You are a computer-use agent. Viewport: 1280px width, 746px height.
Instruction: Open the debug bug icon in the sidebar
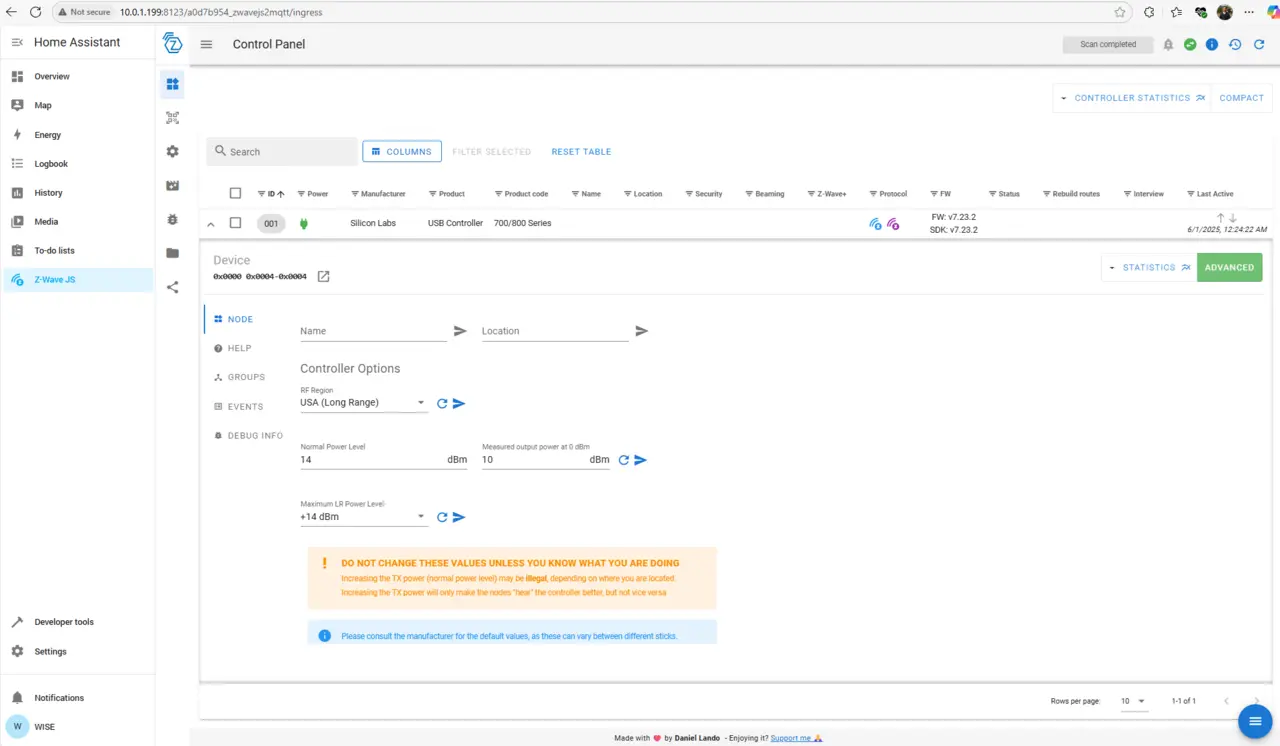tap(172, 219)
